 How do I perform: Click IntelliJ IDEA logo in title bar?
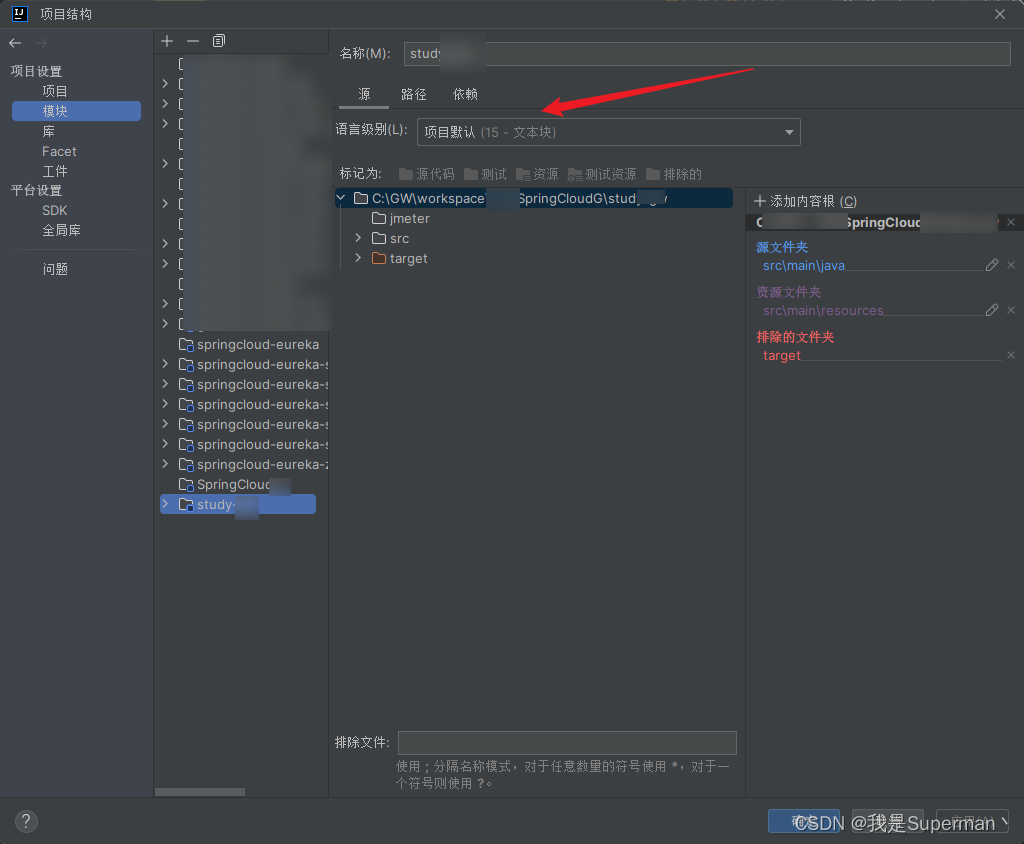[x=20, y=14]
